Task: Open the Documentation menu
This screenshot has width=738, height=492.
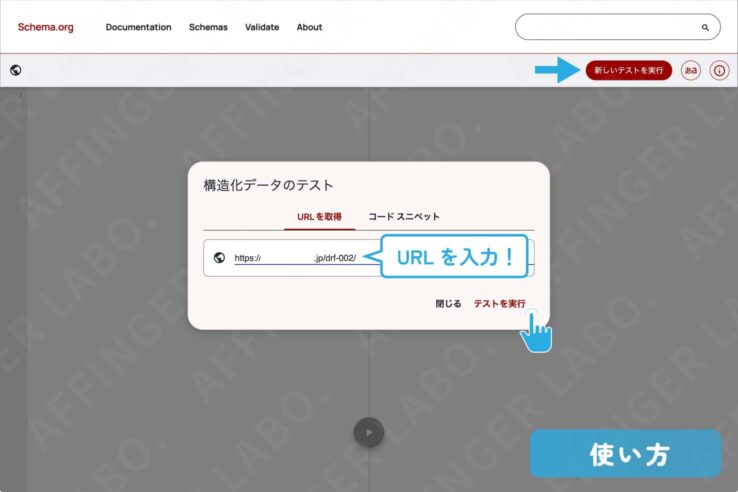Action: pos(138,27)
